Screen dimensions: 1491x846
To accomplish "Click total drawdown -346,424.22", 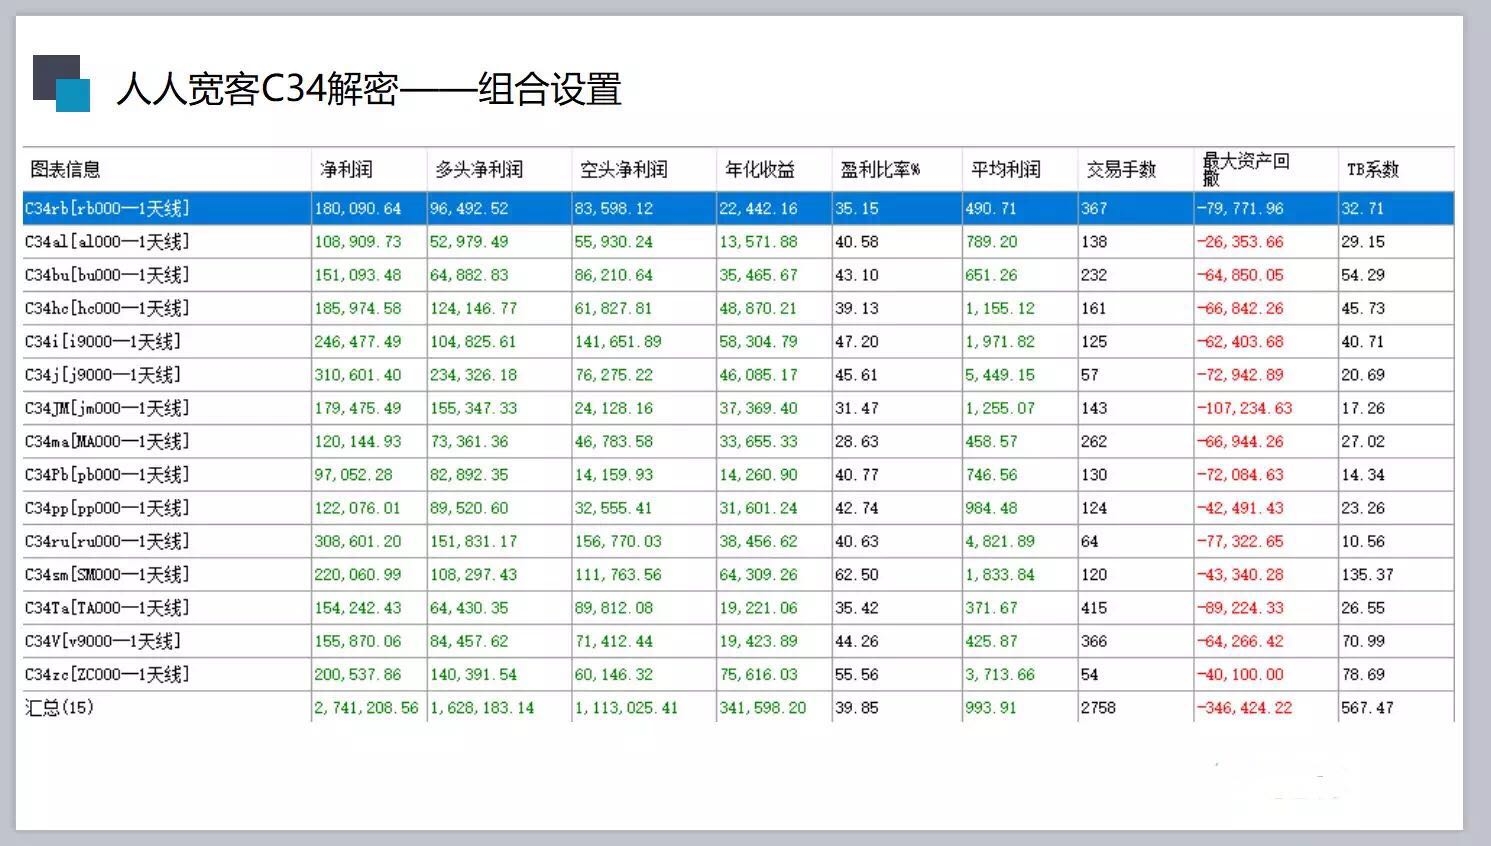I will 1245,708.
